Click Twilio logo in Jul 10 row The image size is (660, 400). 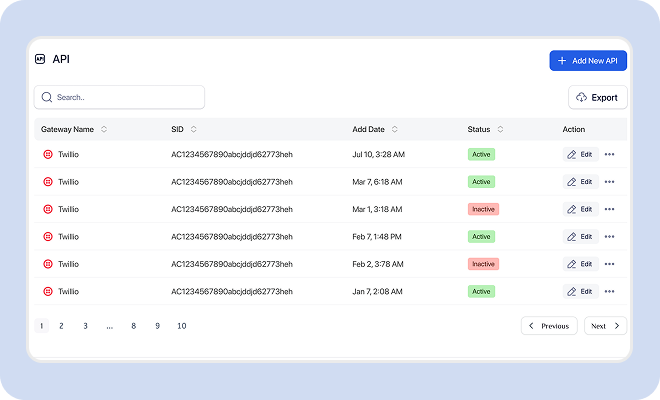click(48, 155)
